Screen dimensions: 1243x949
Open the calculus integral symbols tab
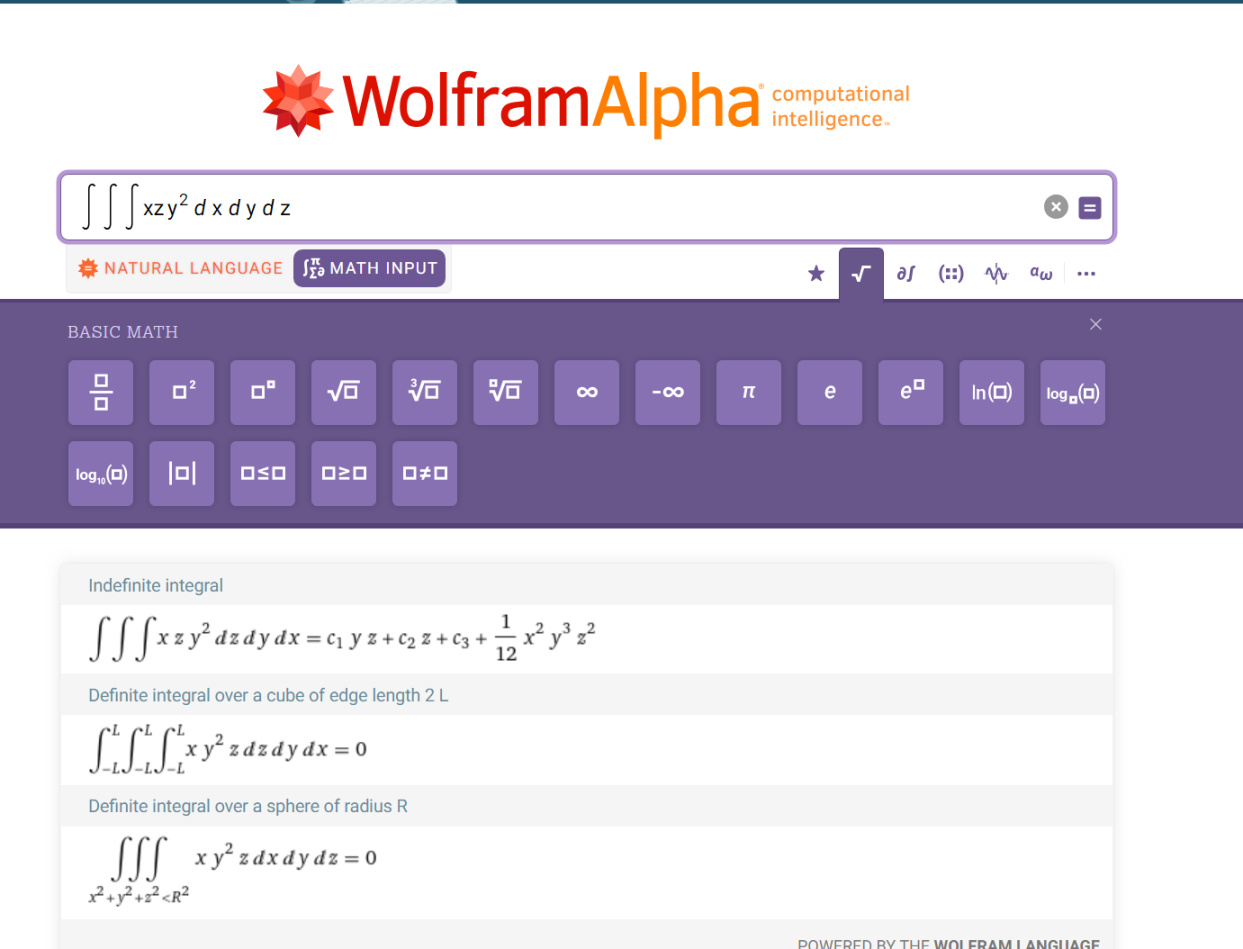tap(905, 273)
